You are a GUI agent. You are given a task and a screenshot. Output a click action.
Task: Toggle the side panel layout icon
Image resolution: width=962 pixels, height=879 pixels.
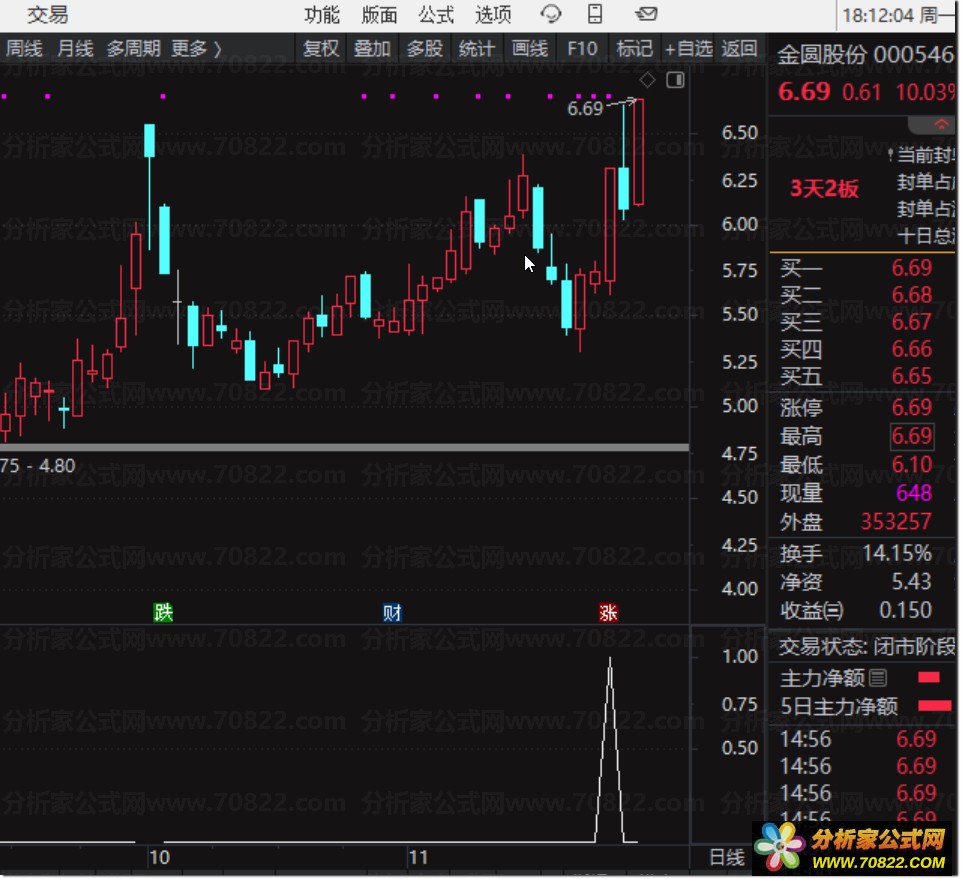point(675,80)
